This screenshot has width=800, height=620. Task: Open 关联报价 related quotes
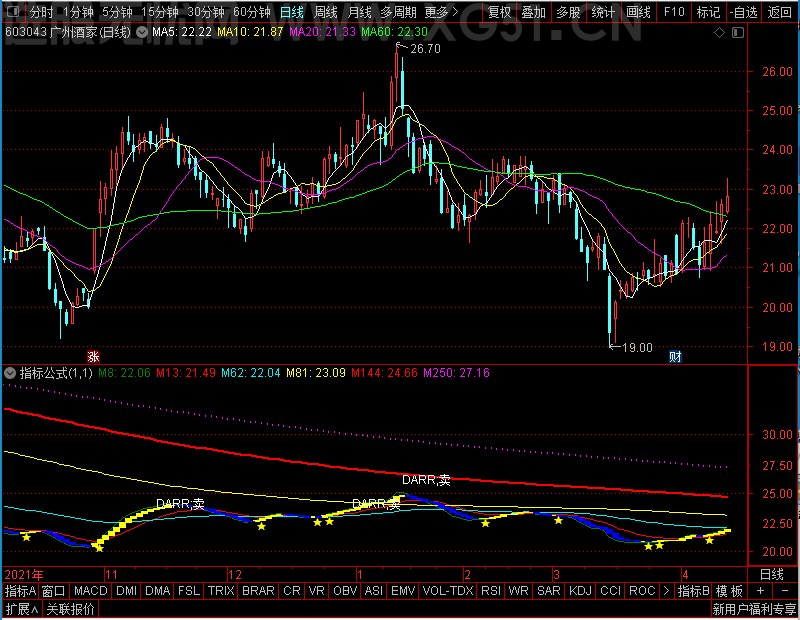click(70, 609)
